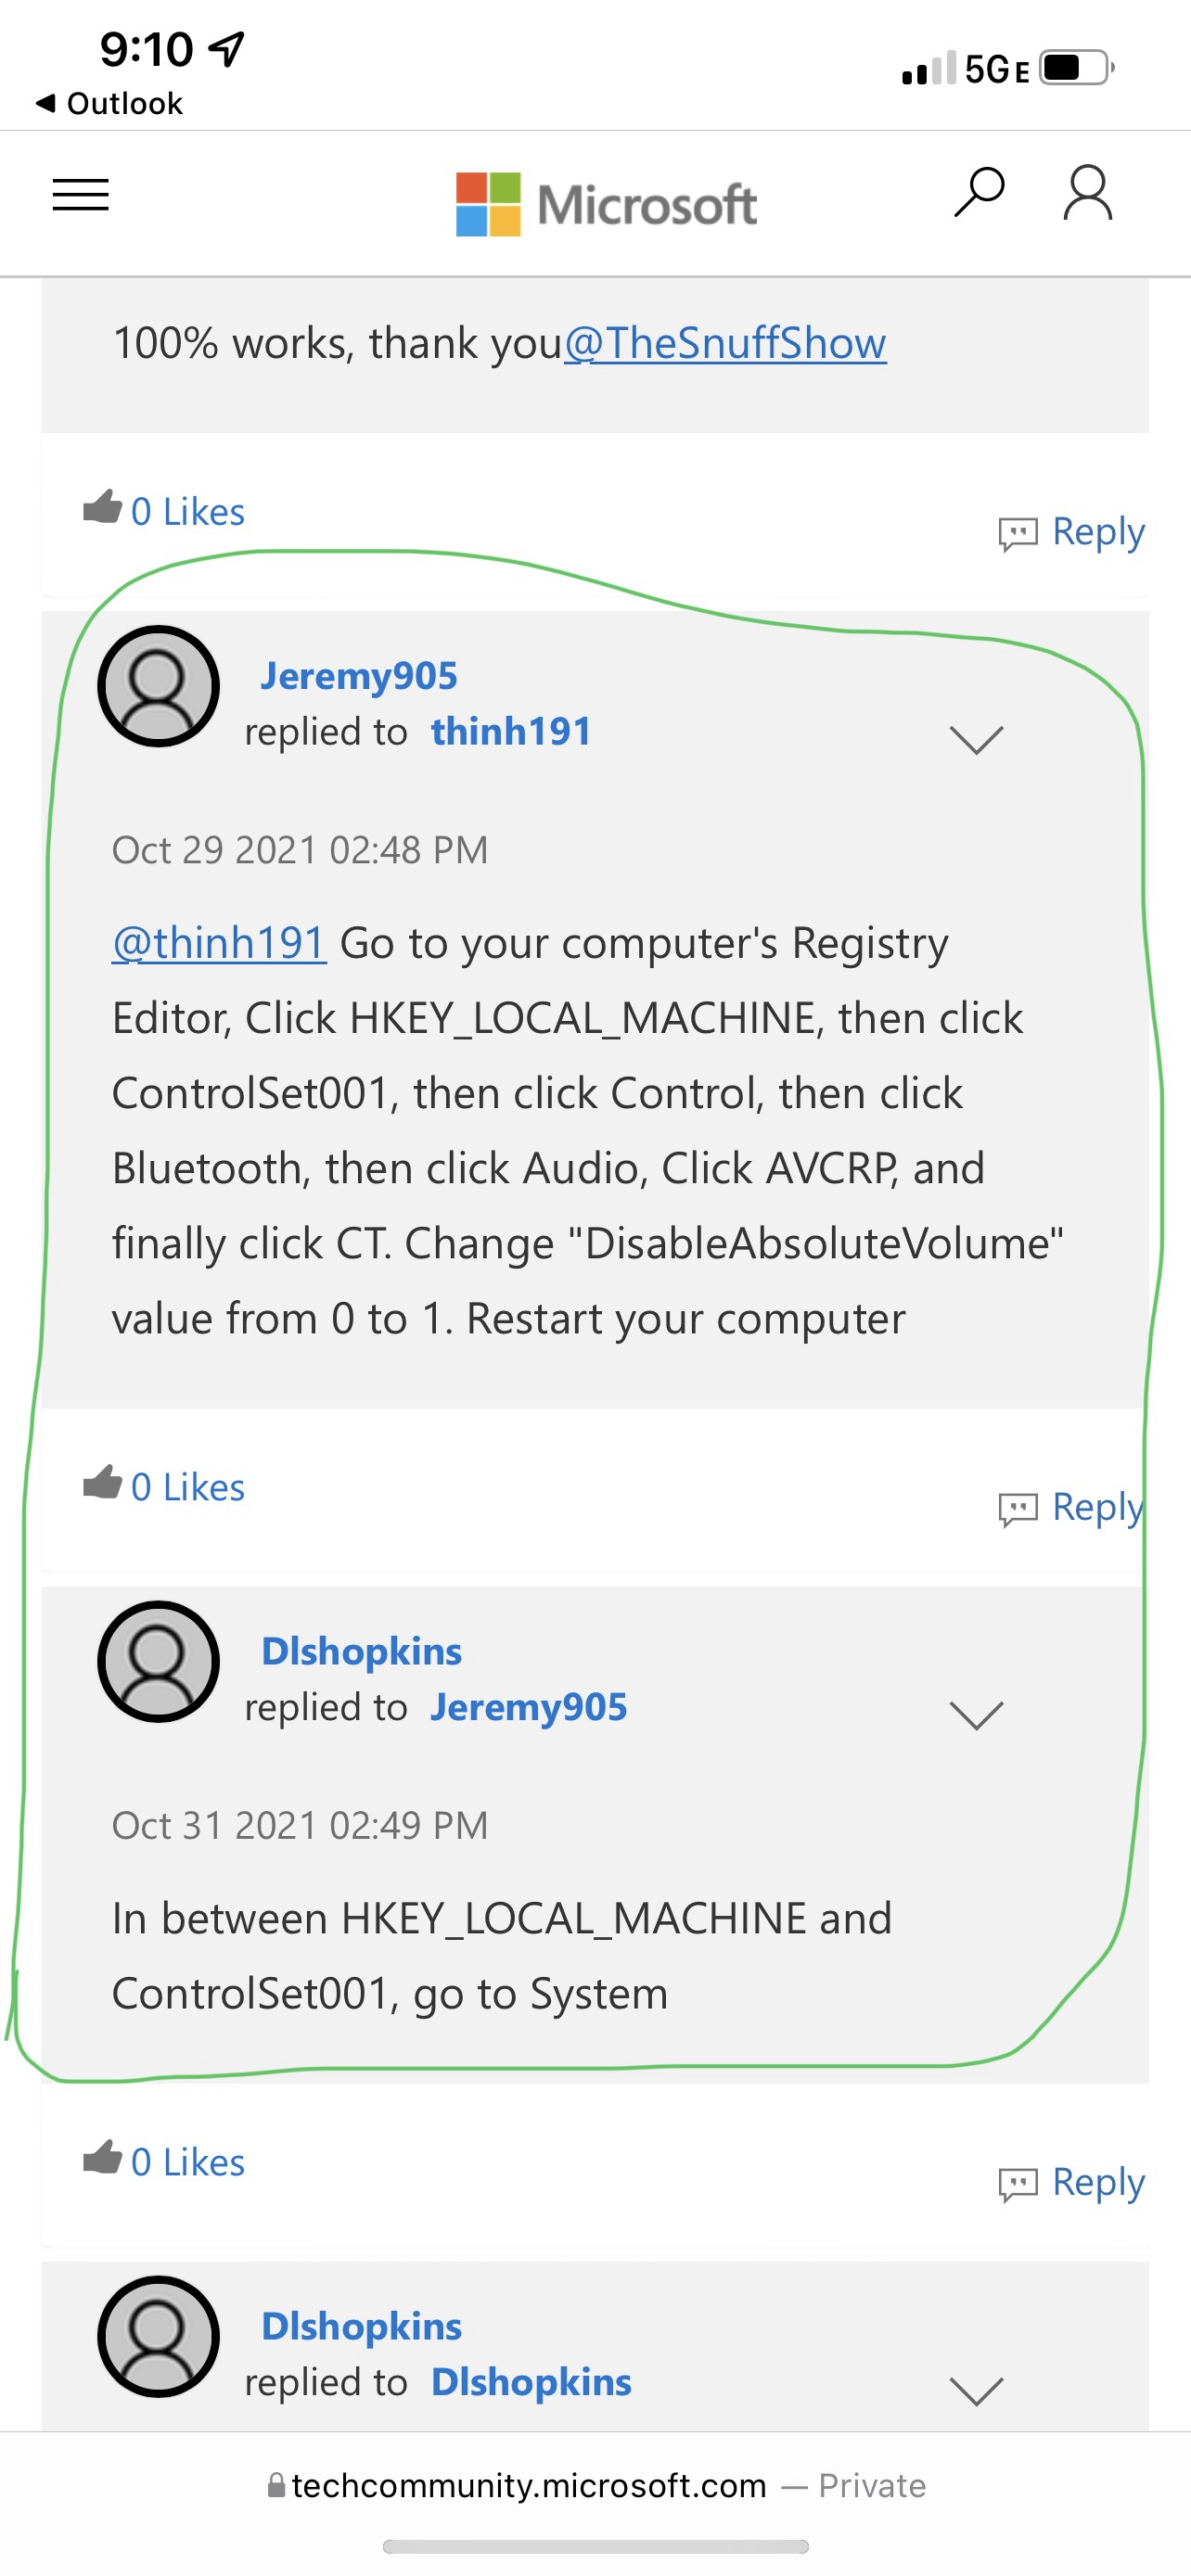This screenshot has height=2576, width=1191.
Task: Reply to Dlshopkins System key comment
Action: [1071, 2182]
